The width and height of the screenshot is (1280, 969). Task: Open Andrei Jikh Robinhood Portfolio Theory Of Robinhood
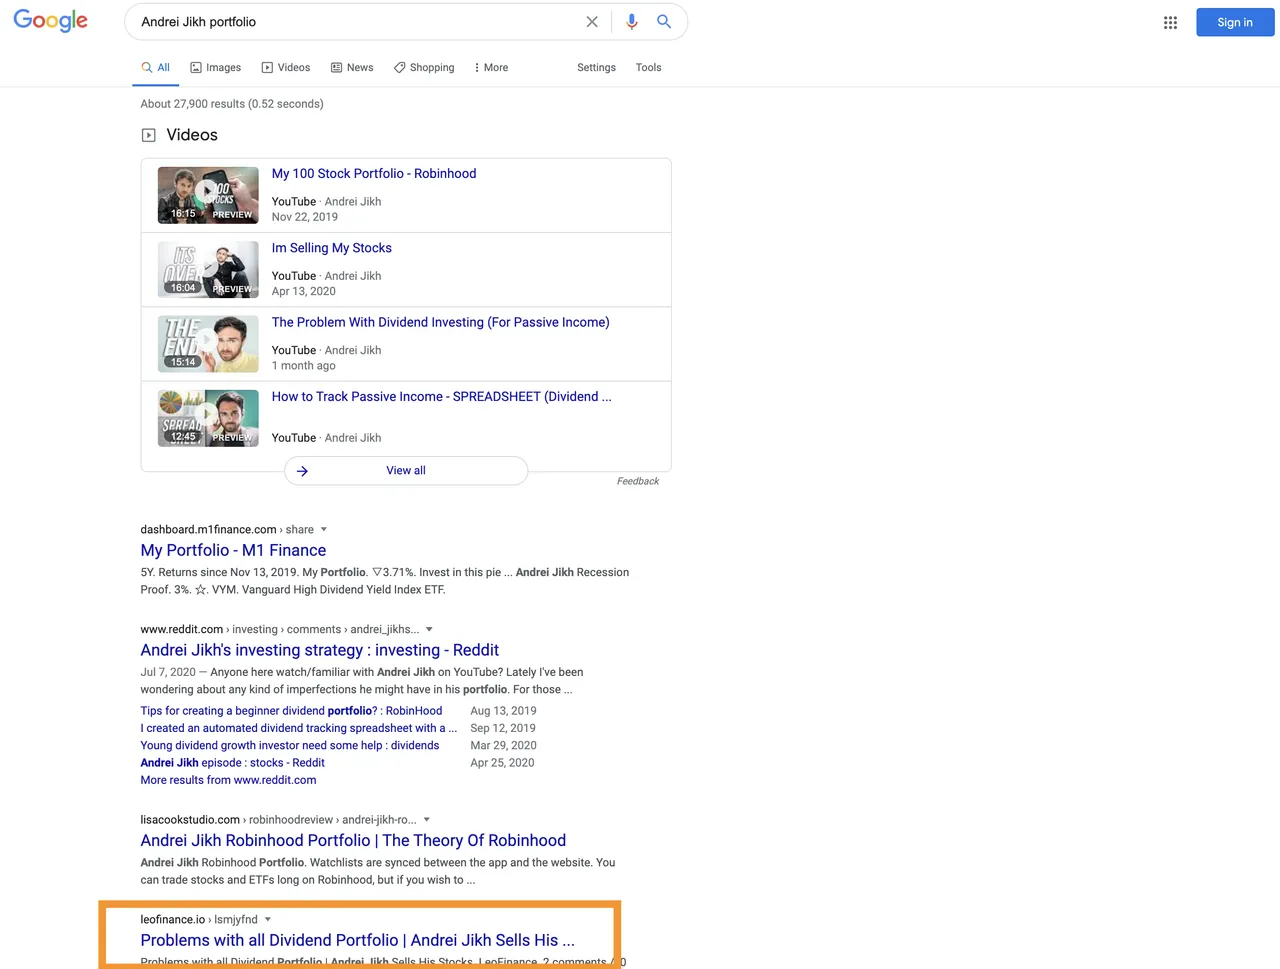pos(353,840)
